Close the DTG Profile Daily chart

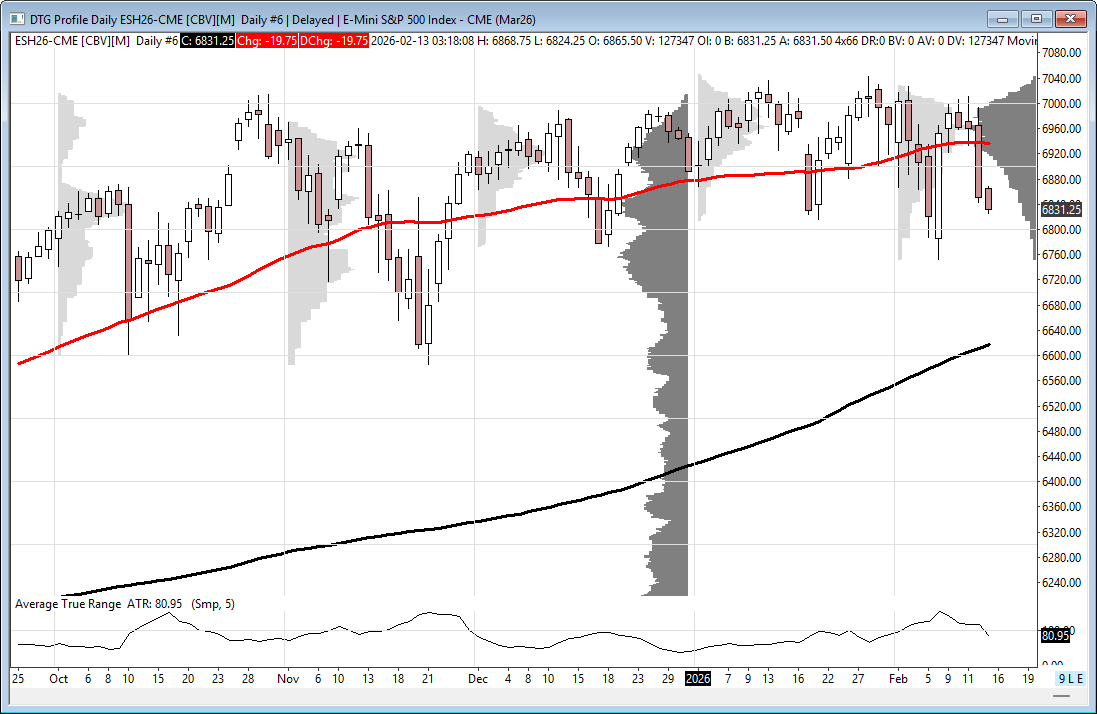tap(1070, 18)
